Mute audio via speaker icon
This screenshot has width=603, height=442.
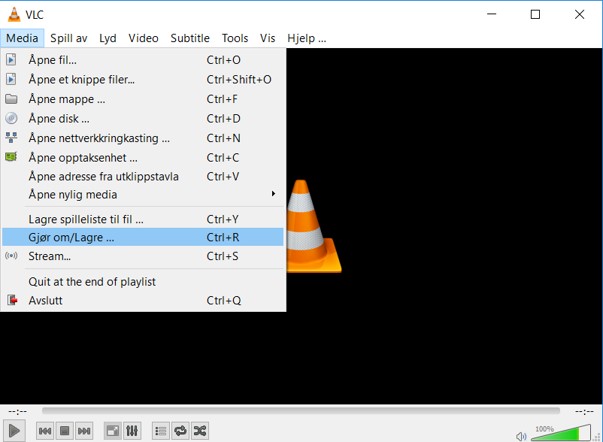[x=521, y=435]
